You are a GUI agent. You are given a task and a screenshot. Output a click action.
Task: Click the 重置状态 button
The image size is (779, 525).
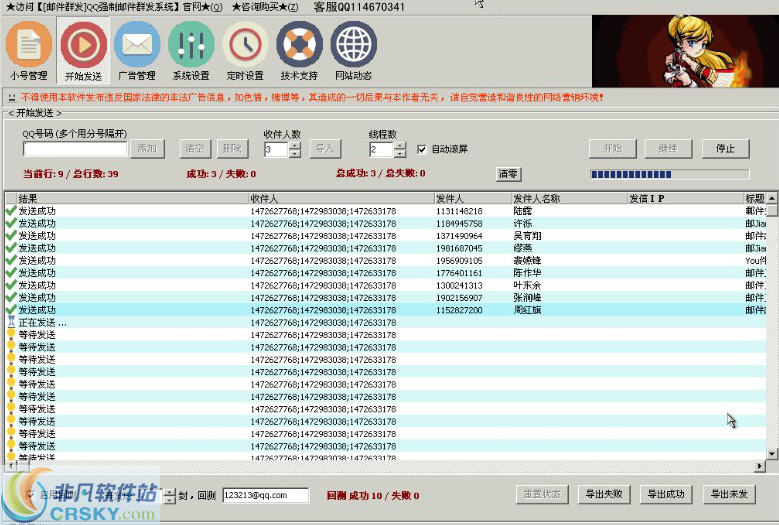pyautogui.click(x=542, y=494)
